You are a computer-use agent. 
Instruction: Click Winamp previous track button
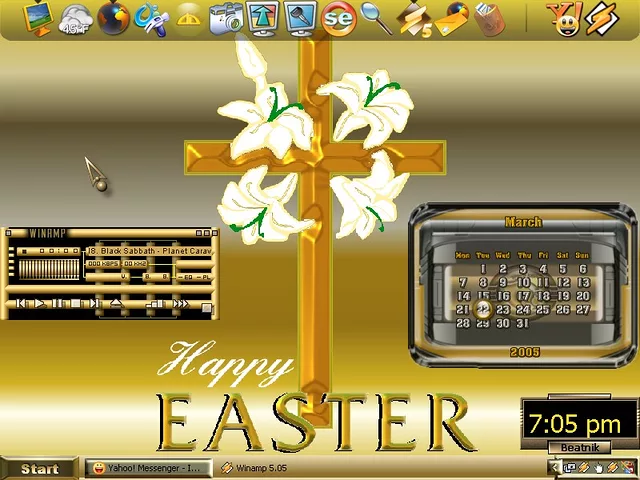21,303
